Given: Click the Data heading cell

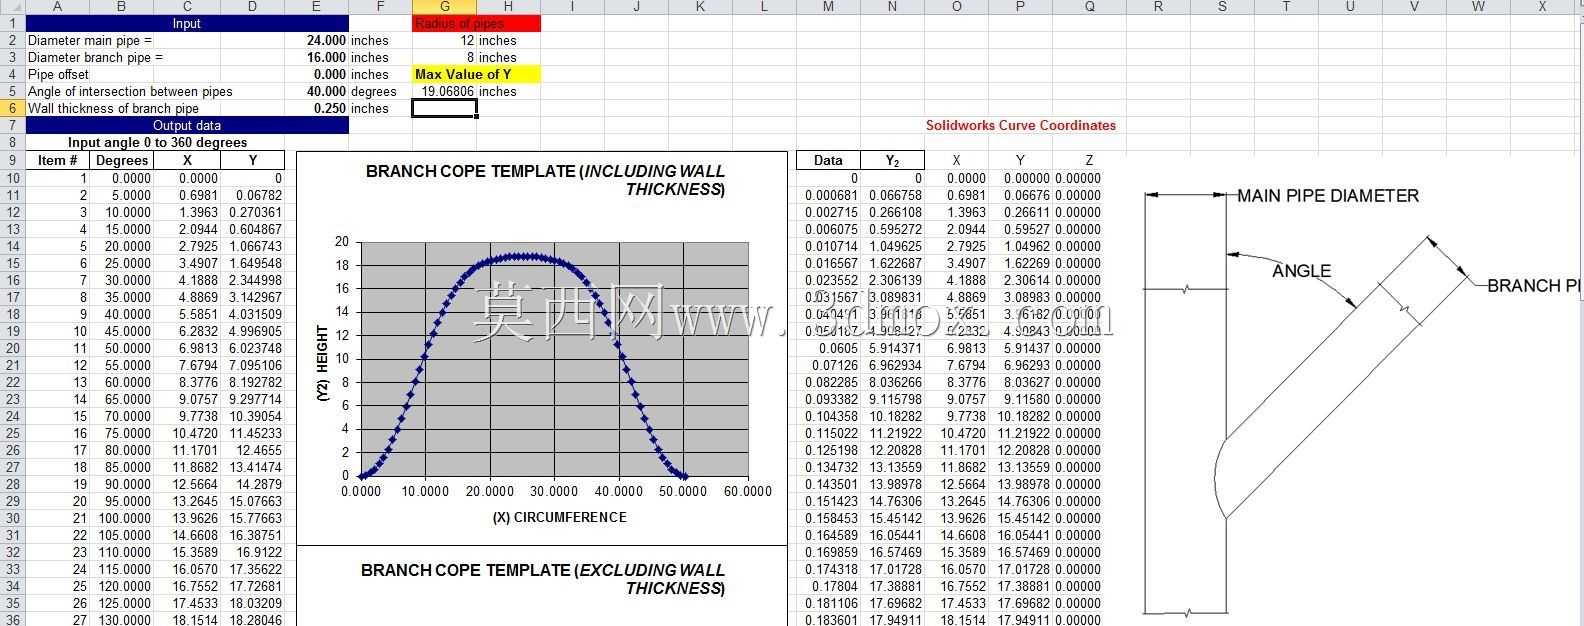Looking at the screenshot, I should 828,160.
